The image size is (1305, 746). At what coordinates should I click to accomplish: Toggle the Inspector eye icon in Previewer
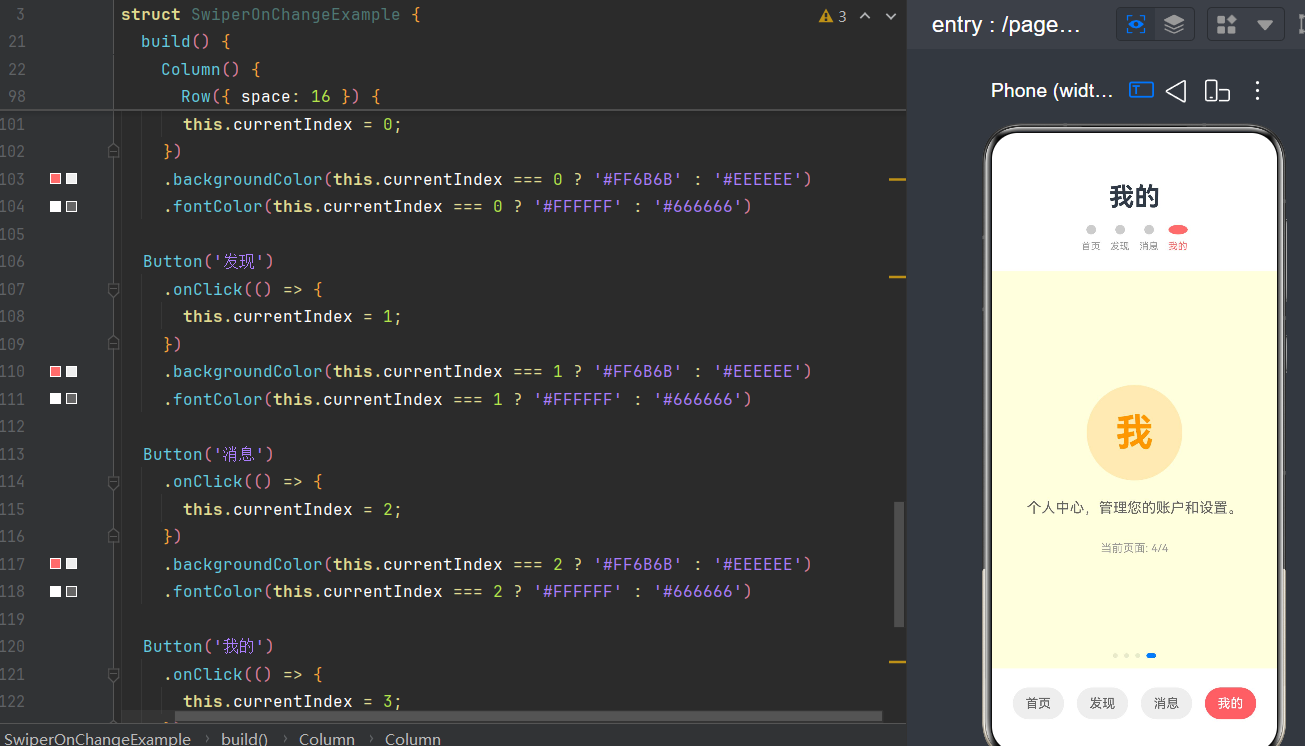(x=1136, y=24)
